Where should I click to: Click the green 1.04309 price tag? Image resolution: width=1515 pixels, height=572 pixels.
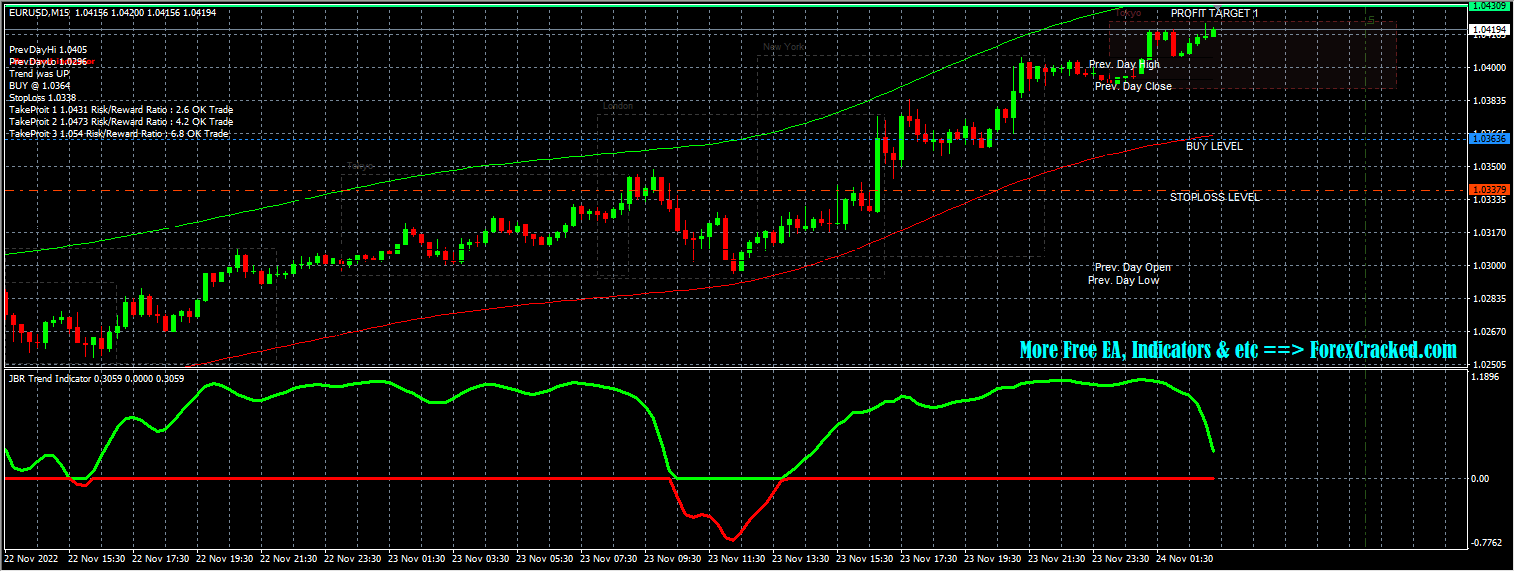coord(1489,6)
